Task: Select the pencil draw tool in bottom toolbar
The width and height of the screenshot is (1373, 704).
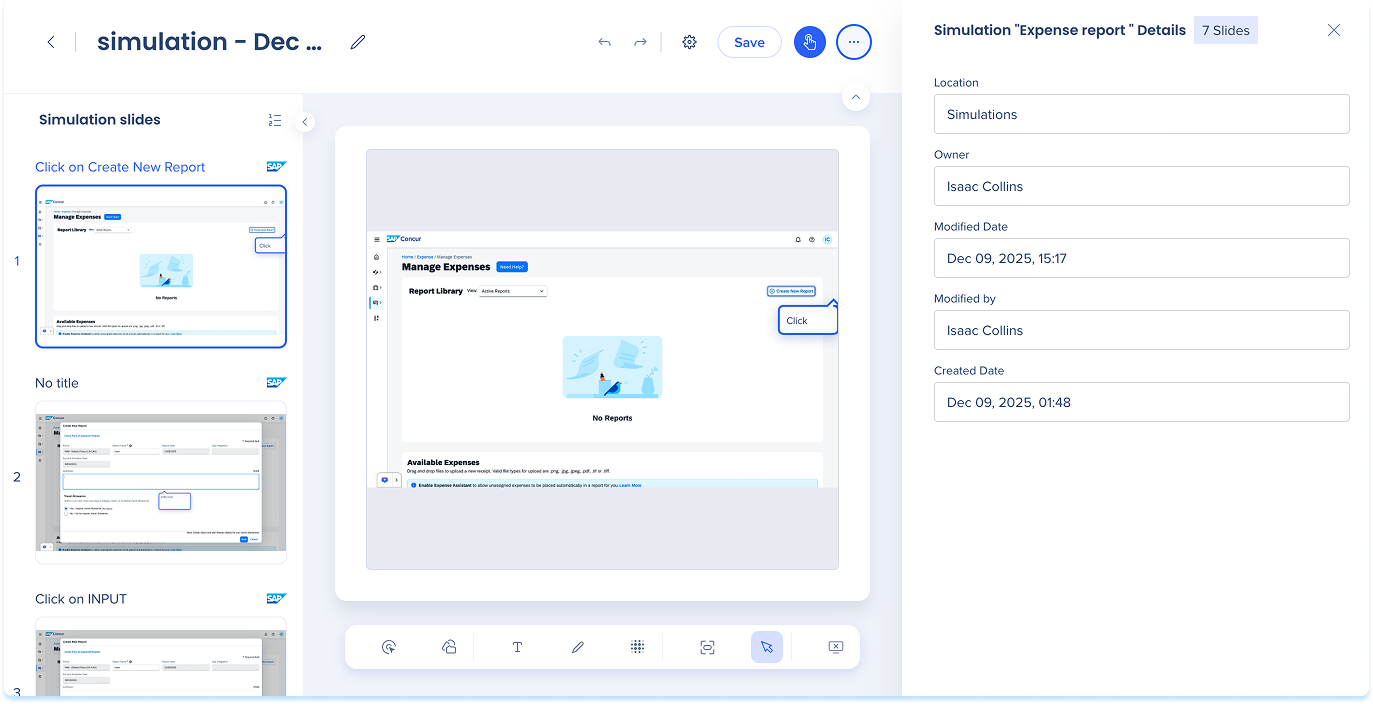Action: pos(577,647)
